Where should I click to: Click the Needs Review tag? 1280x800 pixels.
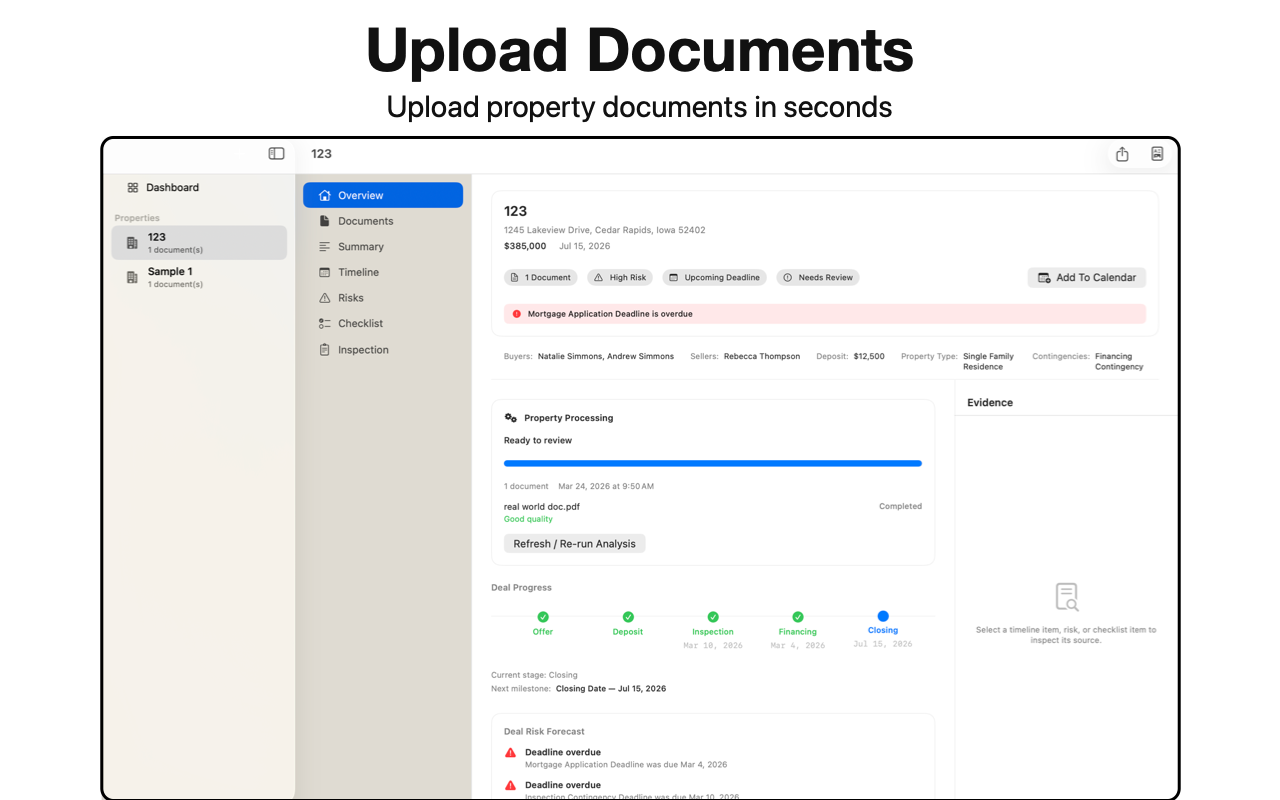pos(818,277)
